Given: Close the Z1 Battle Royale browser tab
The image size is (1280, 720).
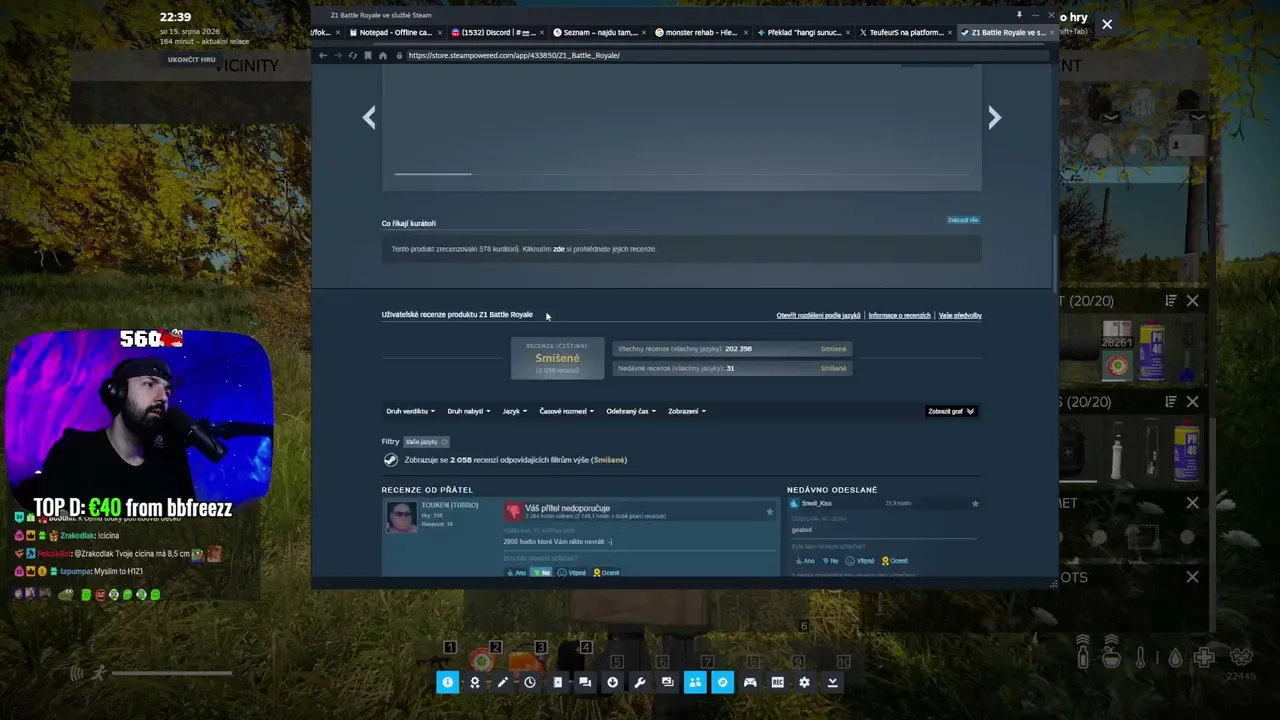Looking at the screenshot, I should (1050, 32).
